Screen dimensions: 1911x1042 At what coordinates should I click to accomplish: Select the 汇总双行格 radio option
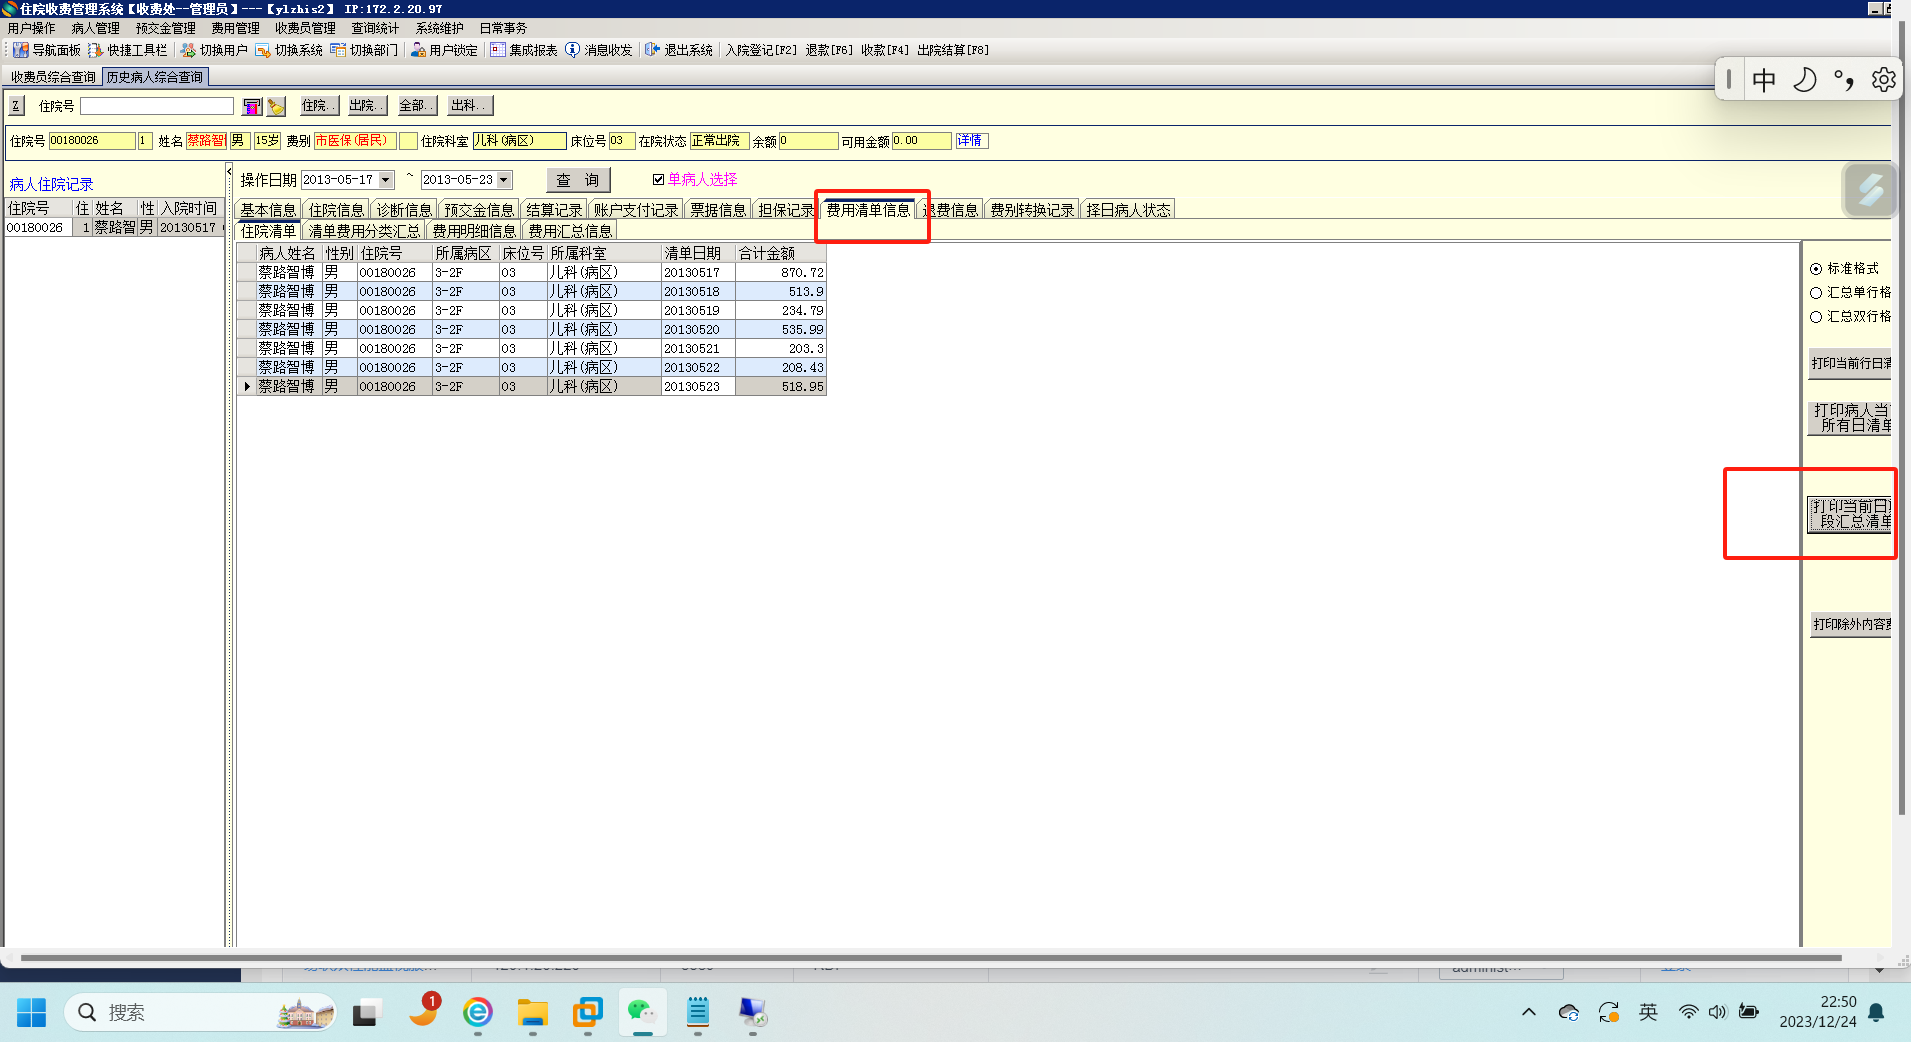[1816, 317]
